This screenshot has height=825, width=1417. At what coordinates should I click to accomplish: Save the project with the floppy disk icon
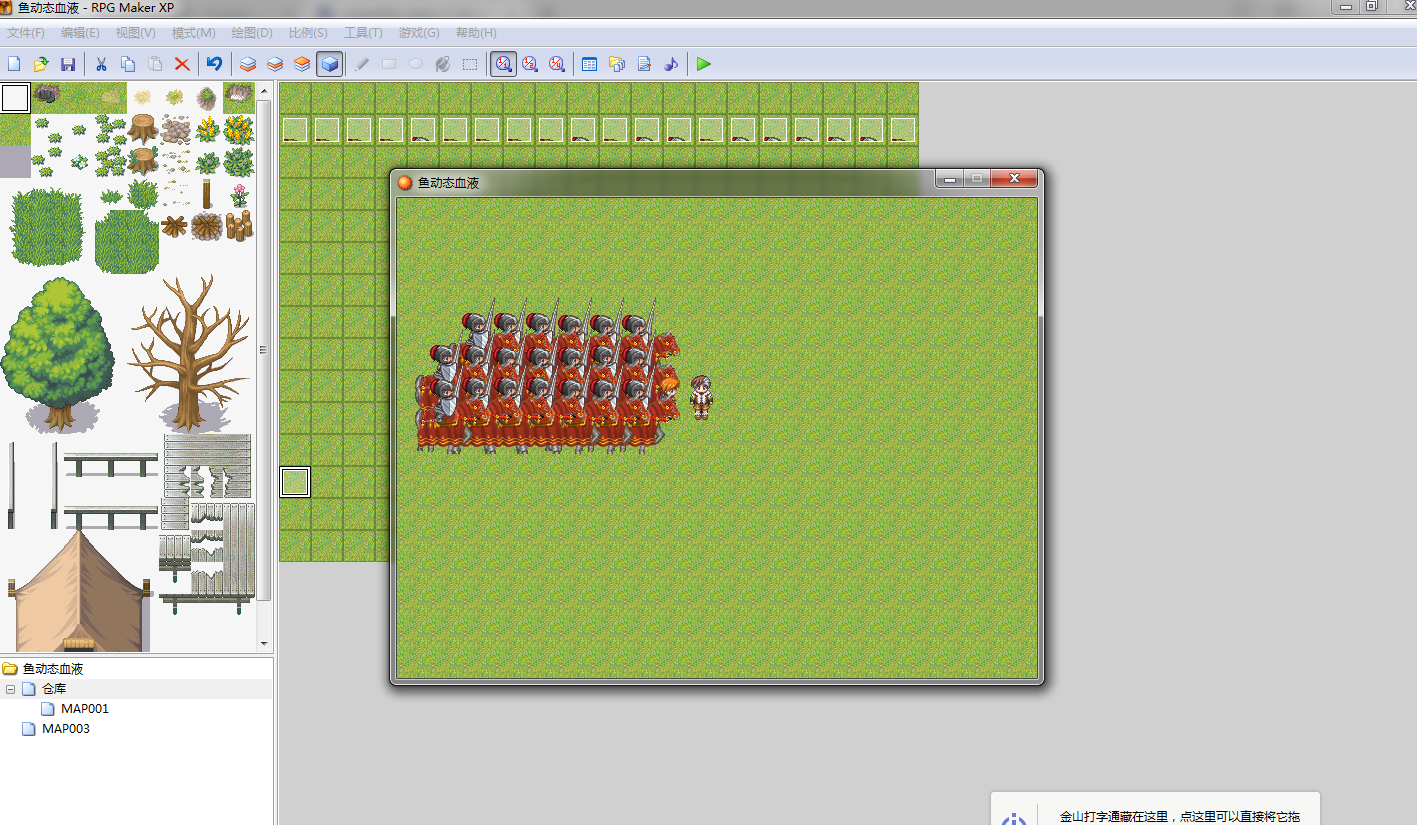point(68,64)
